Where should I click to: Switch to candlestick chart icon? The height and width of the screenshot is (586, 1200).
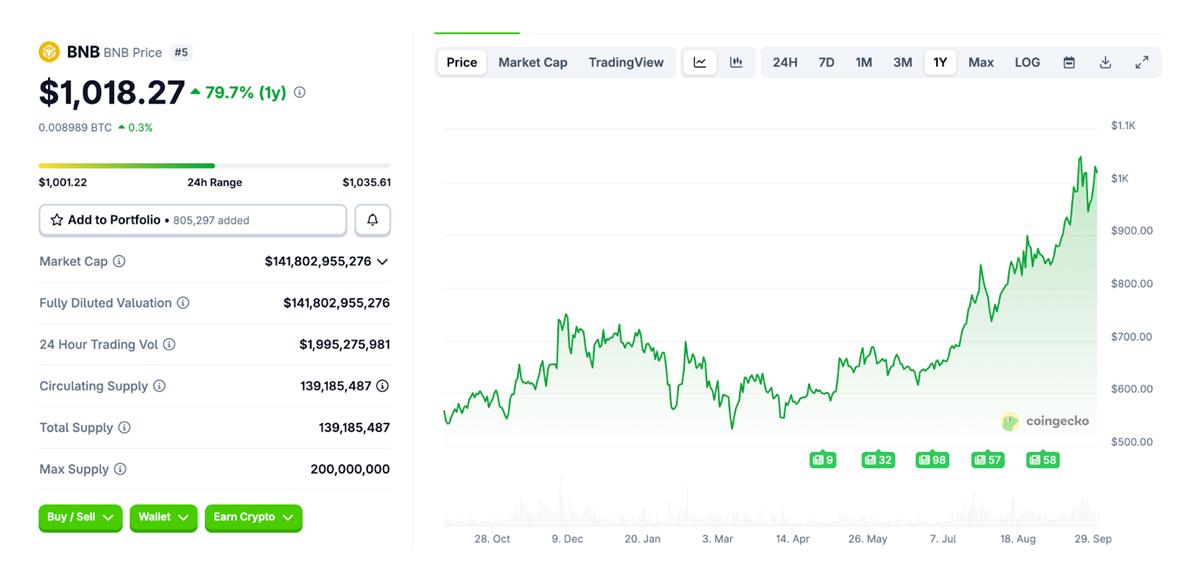click(x=736, y=62)
